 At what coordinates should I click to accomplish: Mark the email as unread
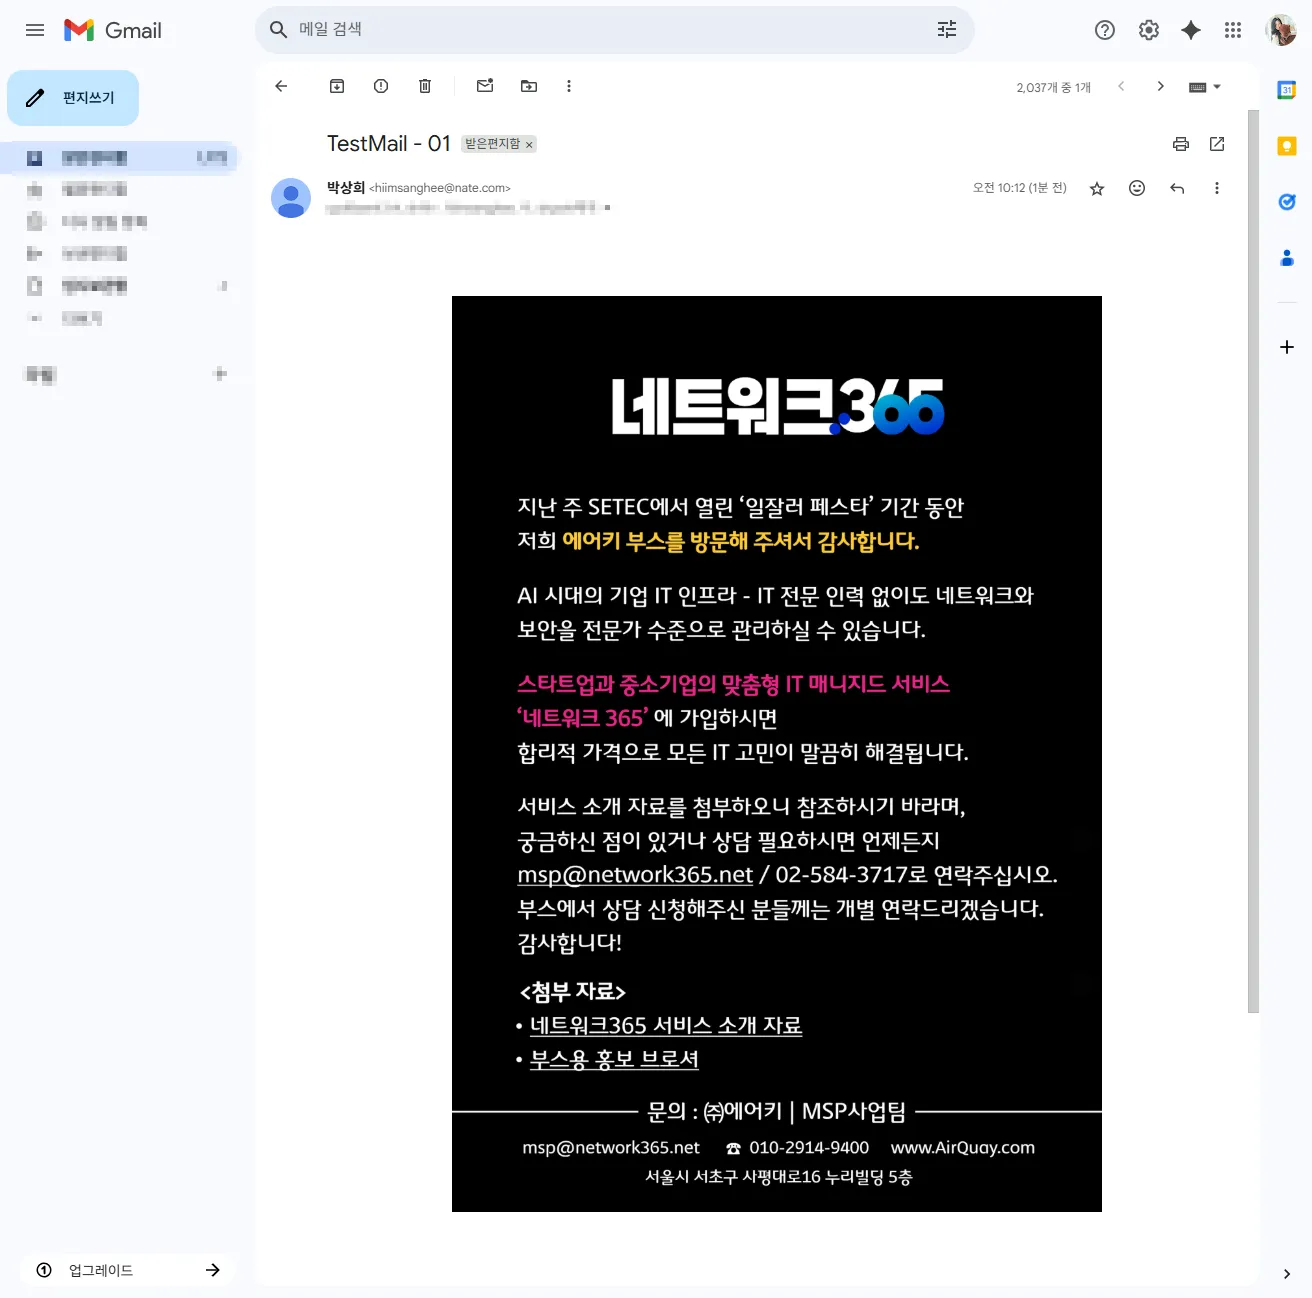tap(485, 86)
